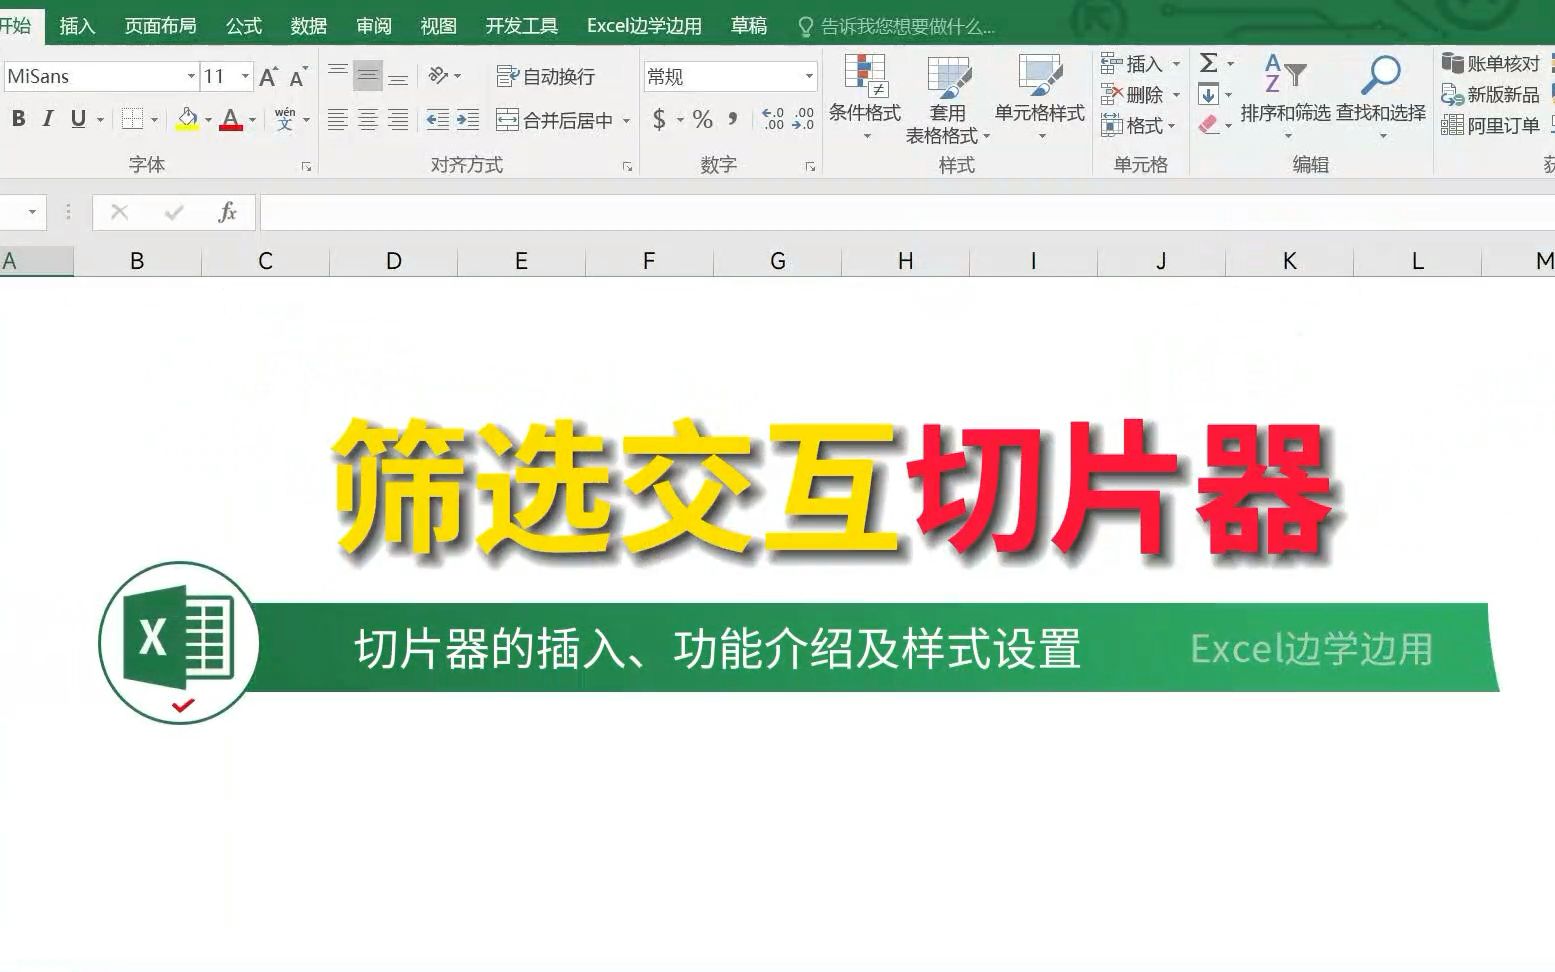Click the formula bar input
Image resolution: width=1555 pixels, height=972 pixels.
[x=907, y=212]
